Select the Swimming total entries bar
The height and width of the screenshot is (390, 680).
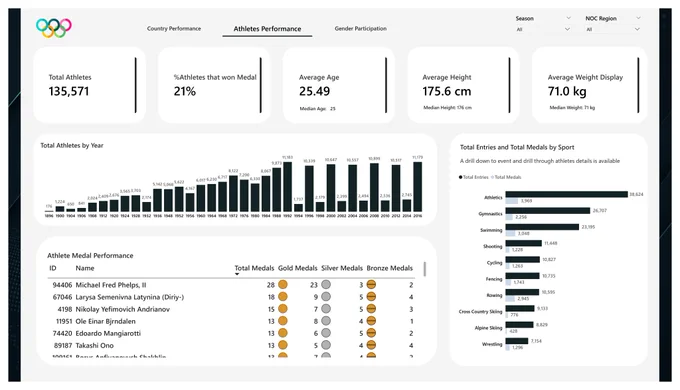point(542,227)
